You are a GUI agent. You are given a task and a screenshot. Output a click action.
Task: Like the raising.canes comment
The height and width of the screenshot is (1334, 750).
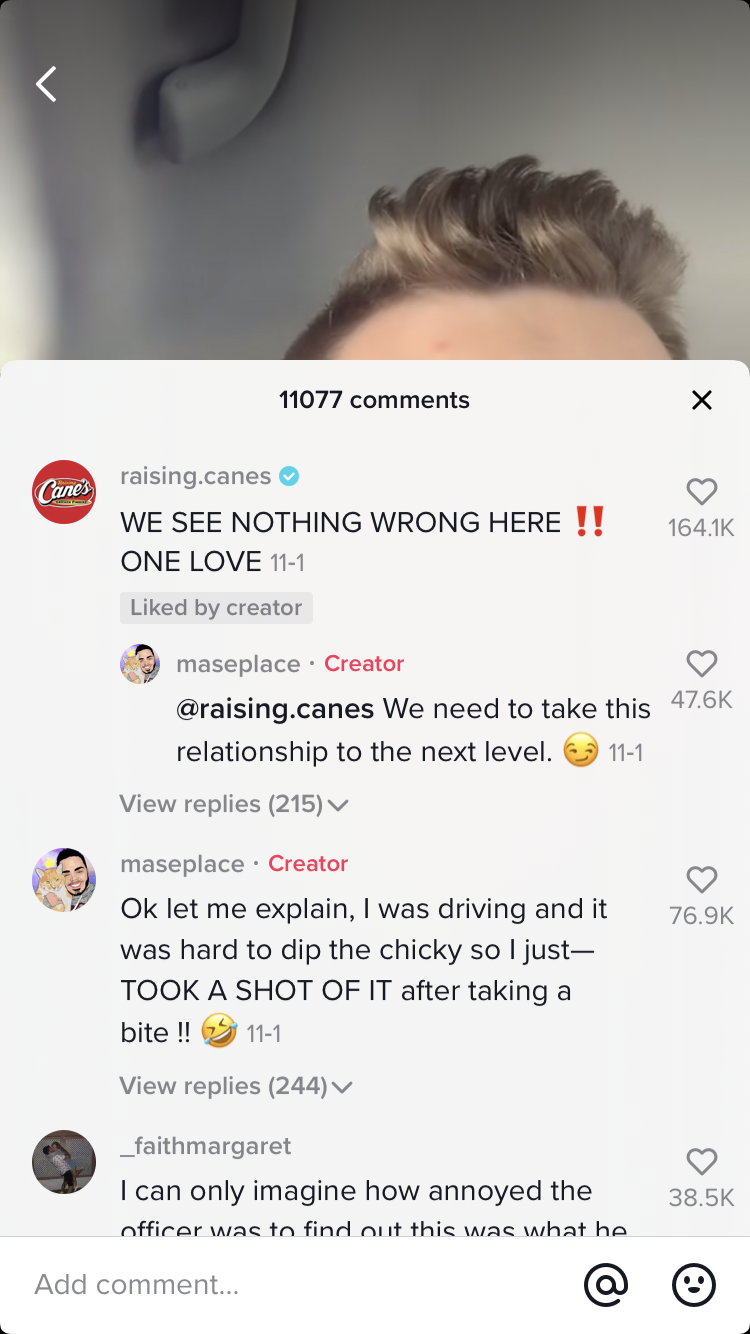[x=702, y=492]
